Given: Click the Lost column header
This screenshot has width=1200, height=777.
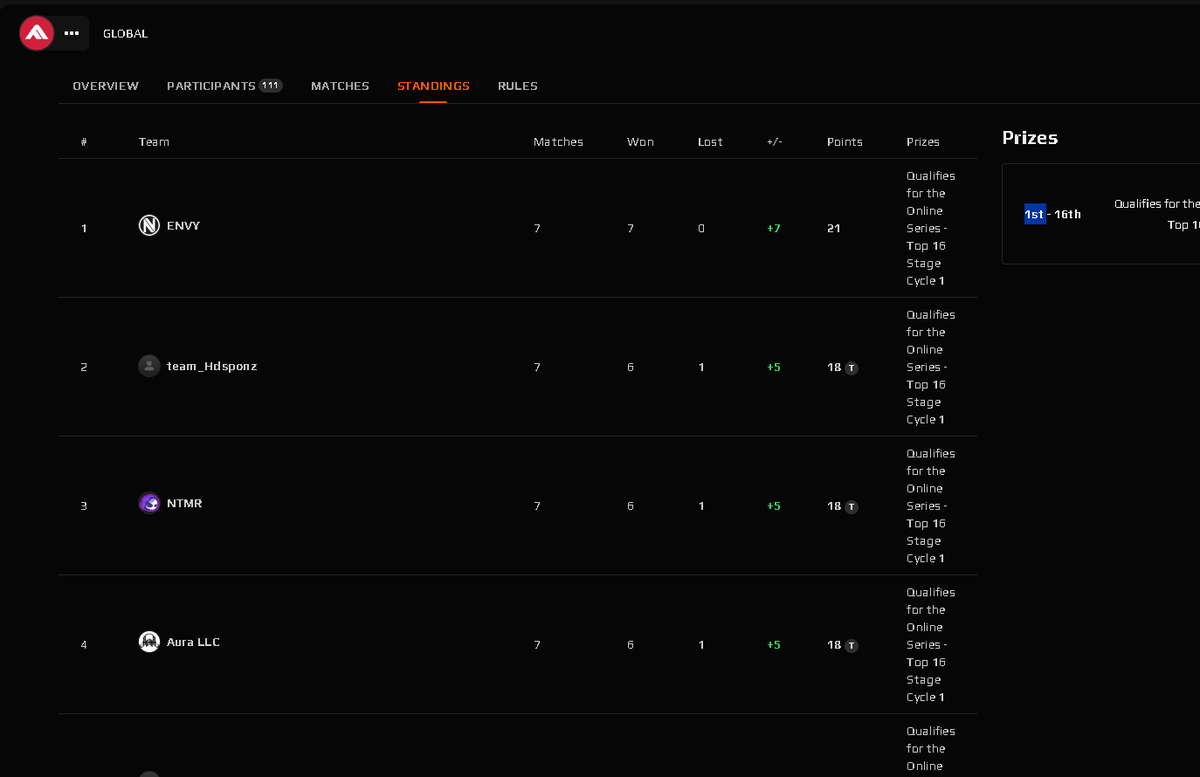Looking at the screenshot, I should coord(710,142).
